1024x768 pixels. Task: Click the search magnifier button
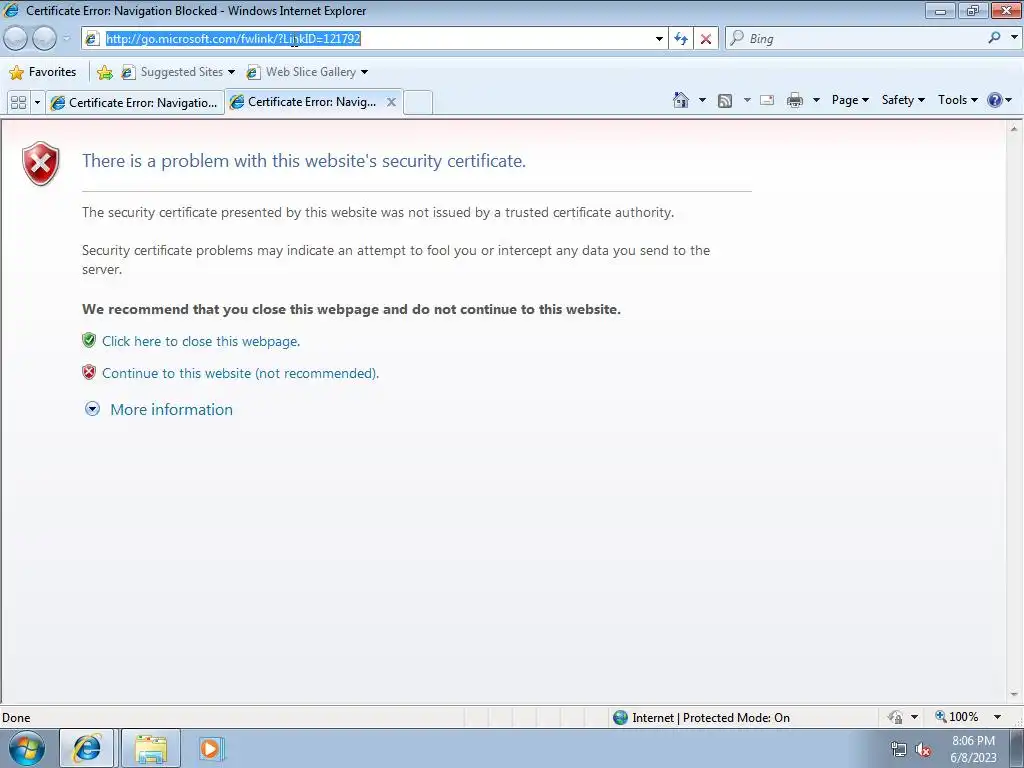[x=995, y=38]
